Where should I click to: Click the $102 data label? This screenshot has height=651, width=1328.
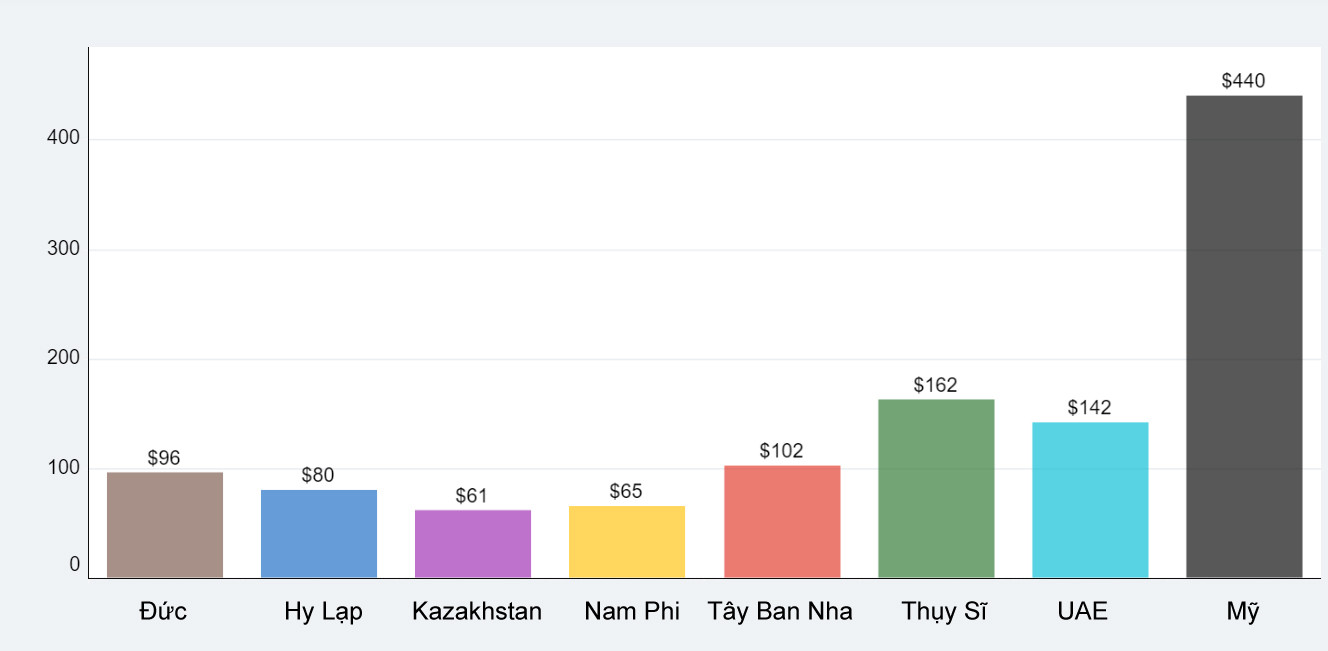tap(781, 451)
